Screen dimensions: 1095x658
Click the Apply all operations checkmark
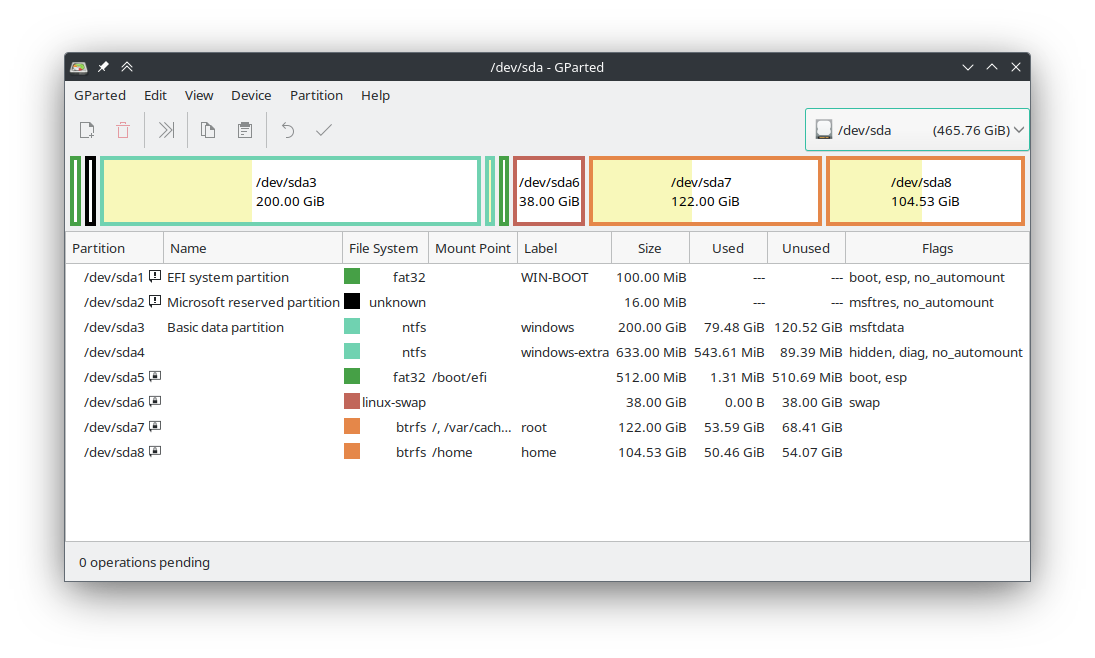click(323, 130)
